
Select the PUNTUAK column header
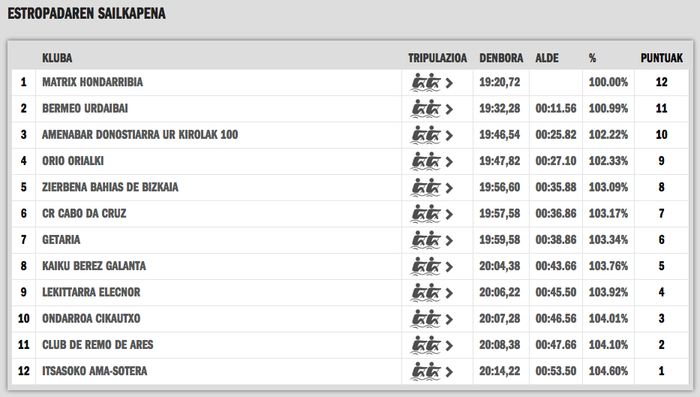pos(662,58)
